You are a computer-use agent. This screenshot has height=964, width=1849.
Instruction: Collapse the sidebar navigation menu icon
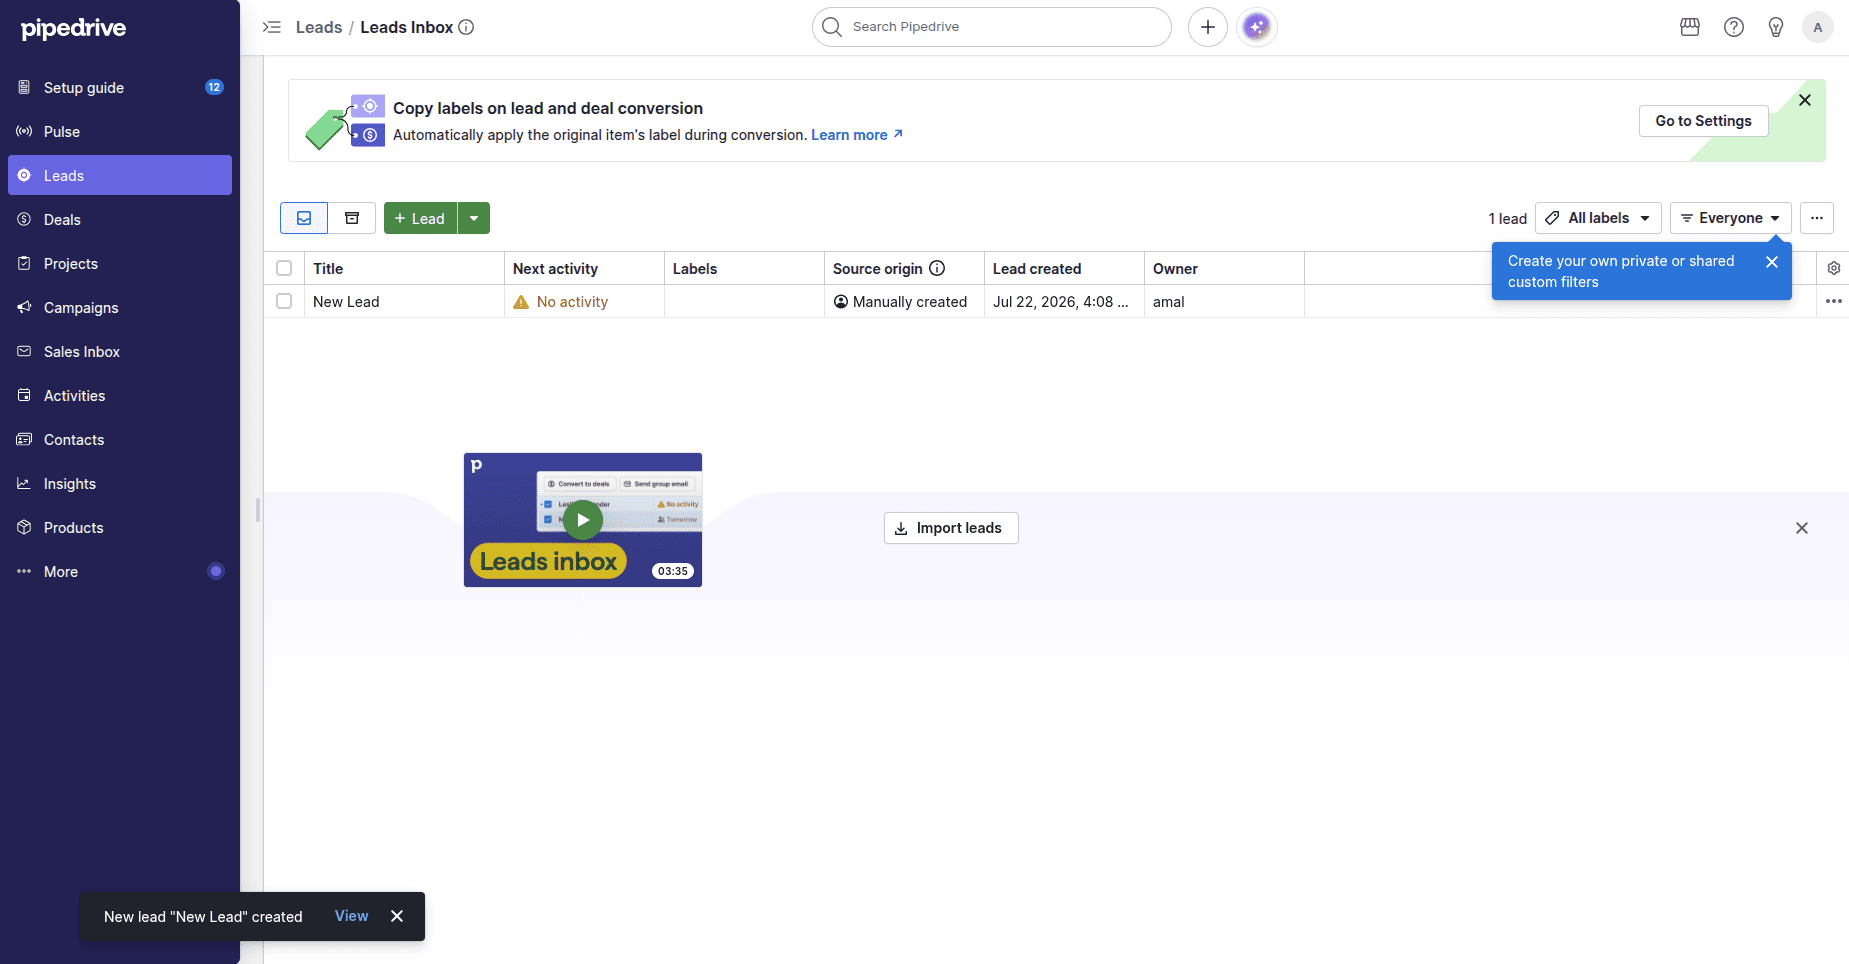[272, 27]
